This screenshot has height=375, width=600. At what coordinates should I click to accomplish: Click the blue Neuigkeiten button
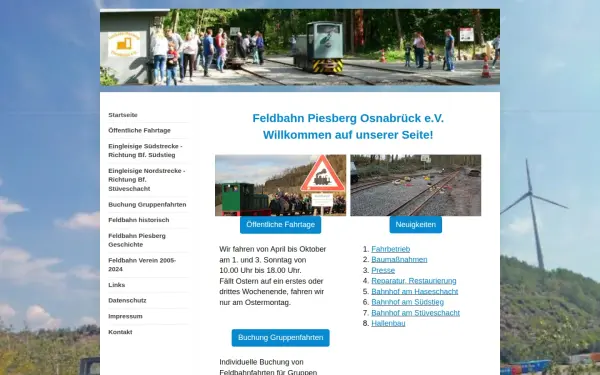pos(416,225)
